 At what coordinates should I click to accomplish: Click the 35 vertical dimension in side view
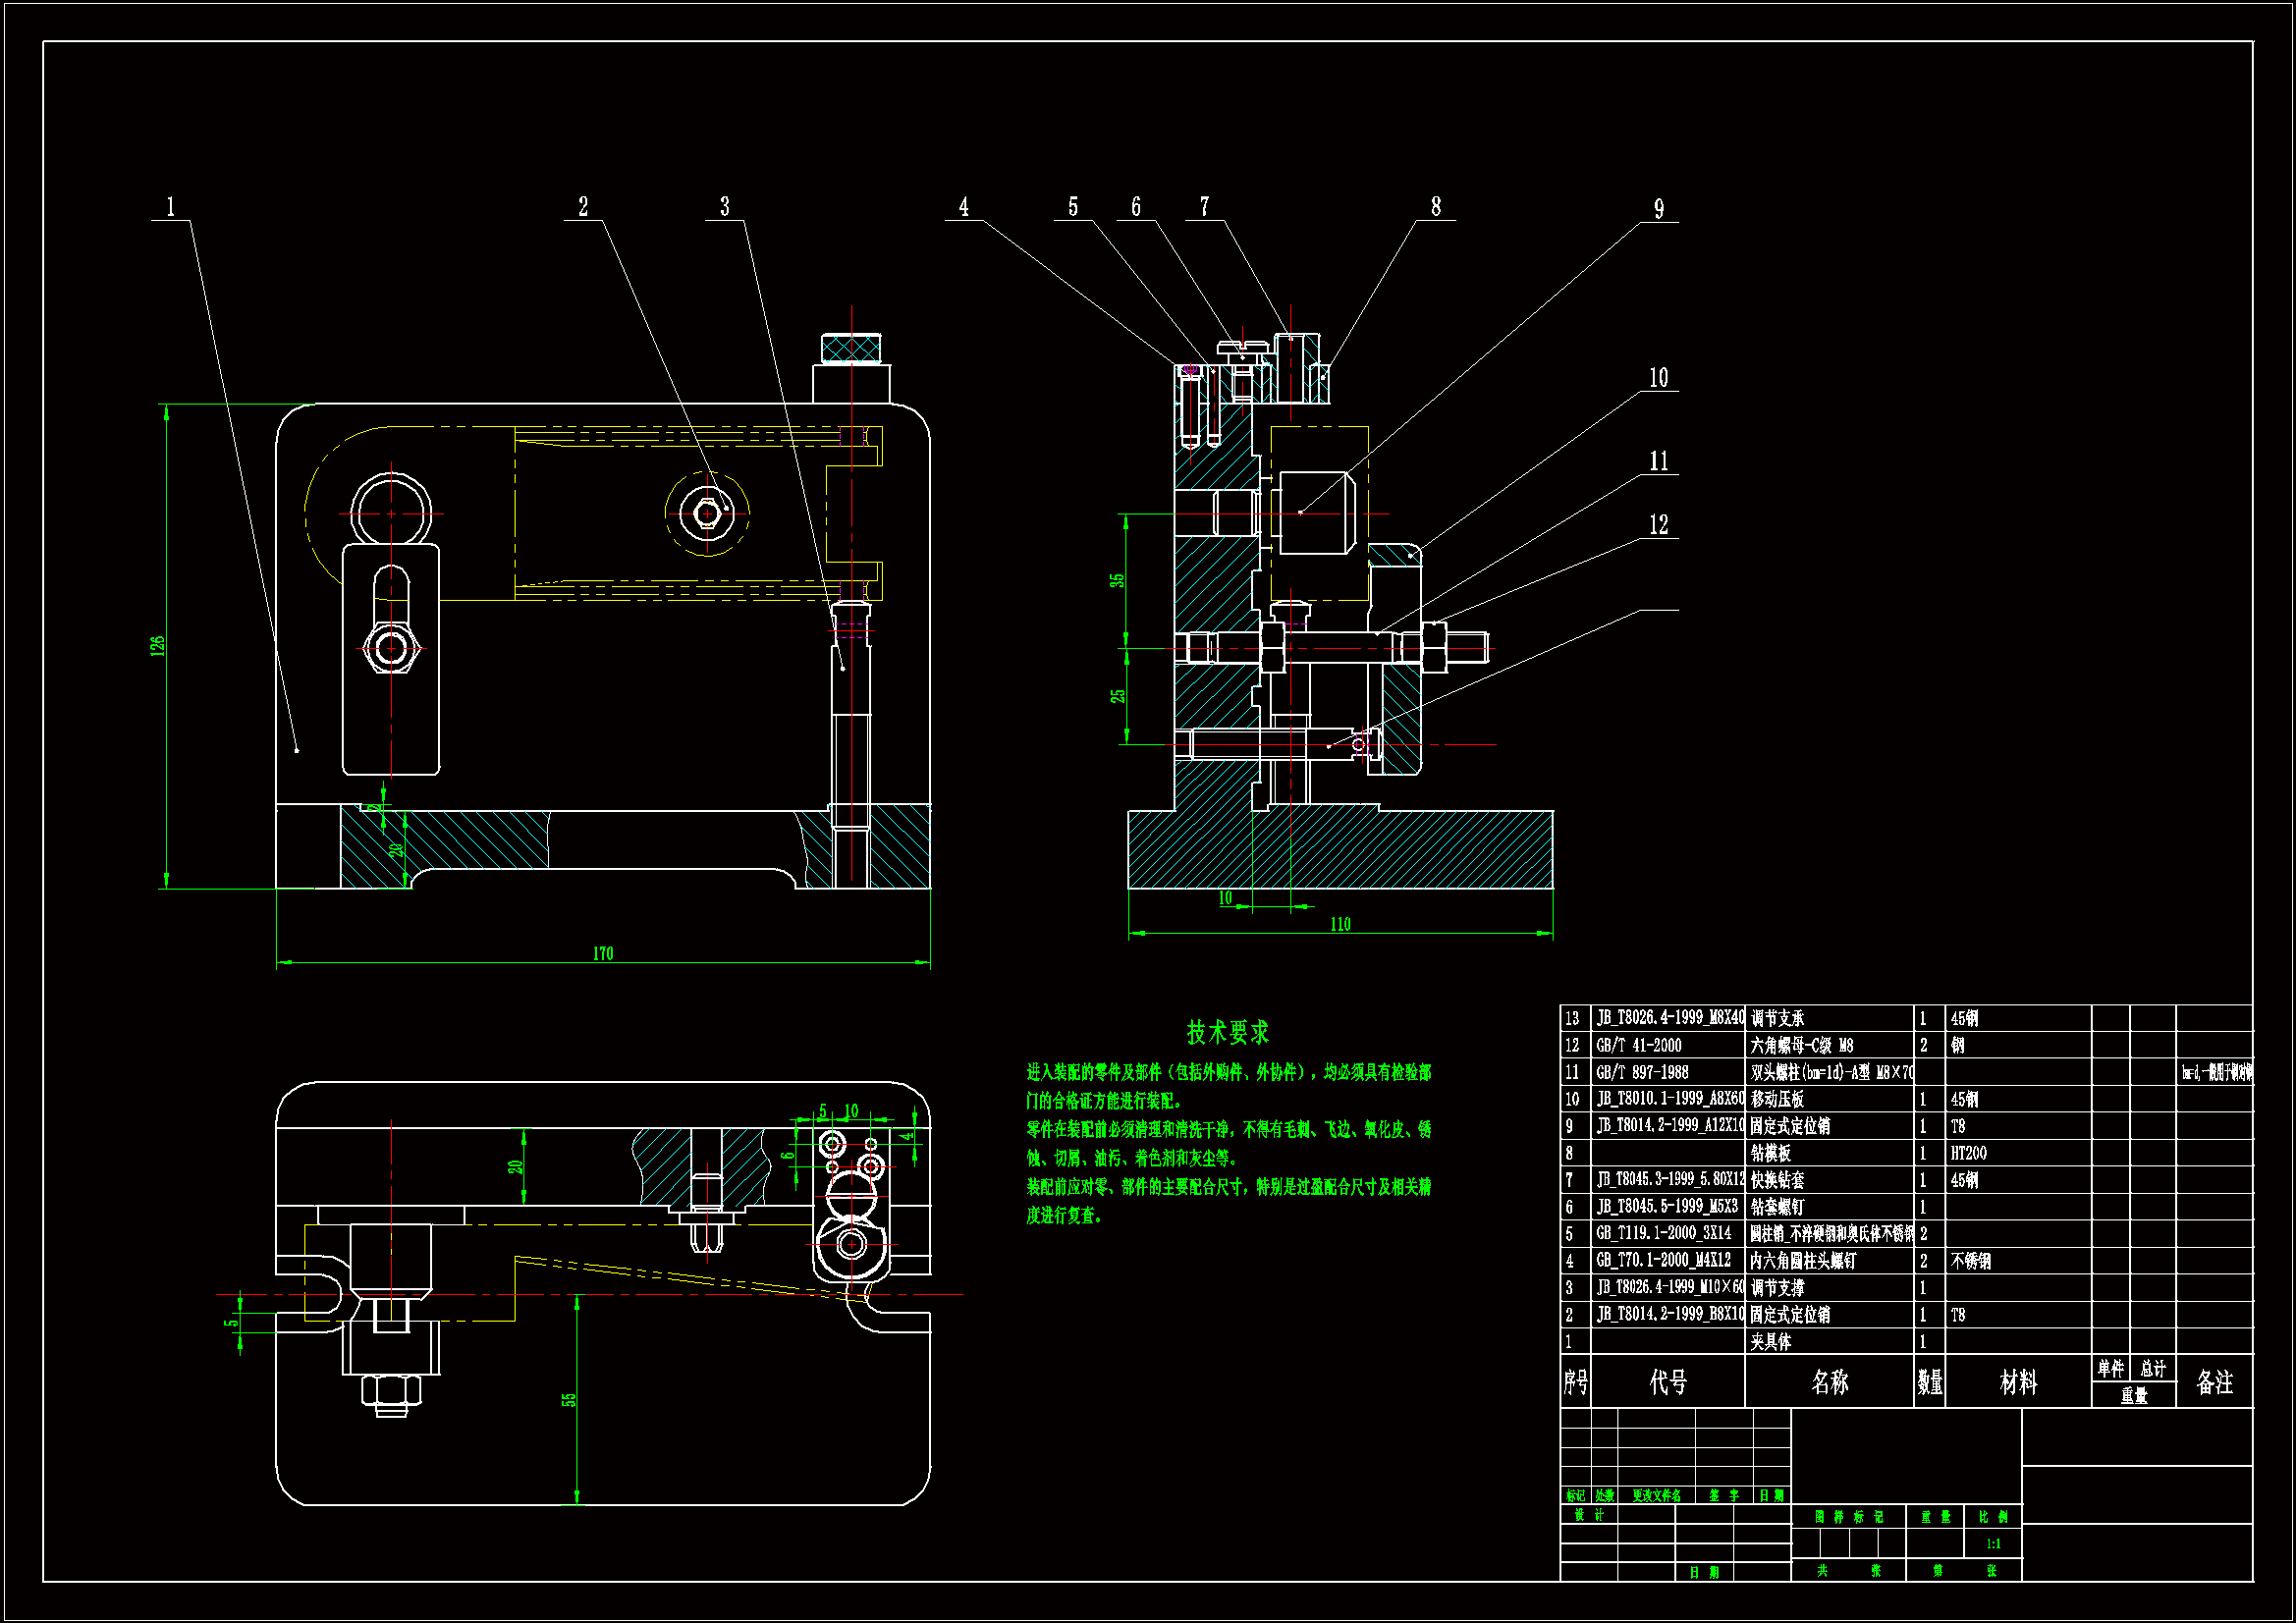click(1117, 580)
